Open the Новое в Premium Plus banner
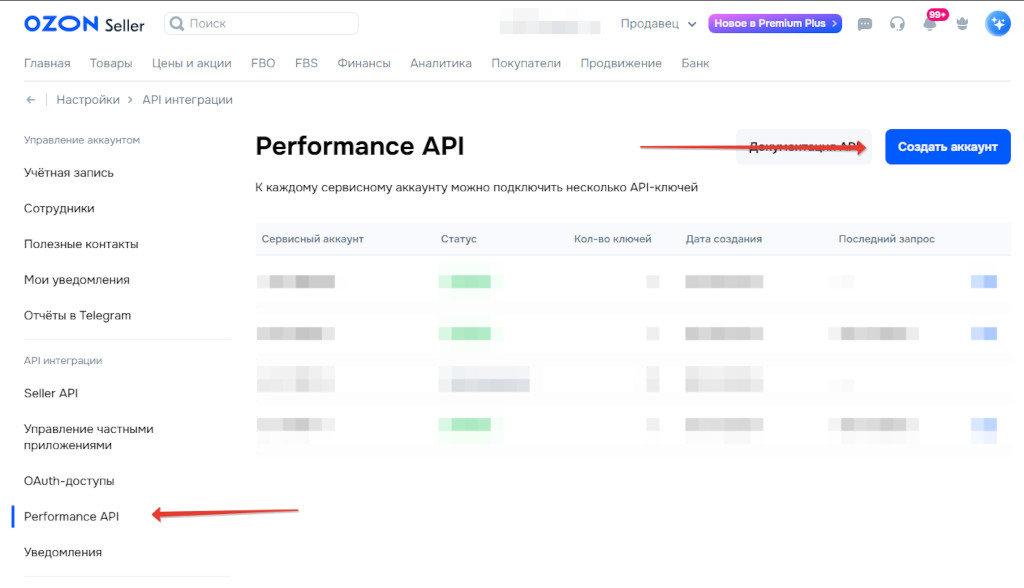 point(775,24)
